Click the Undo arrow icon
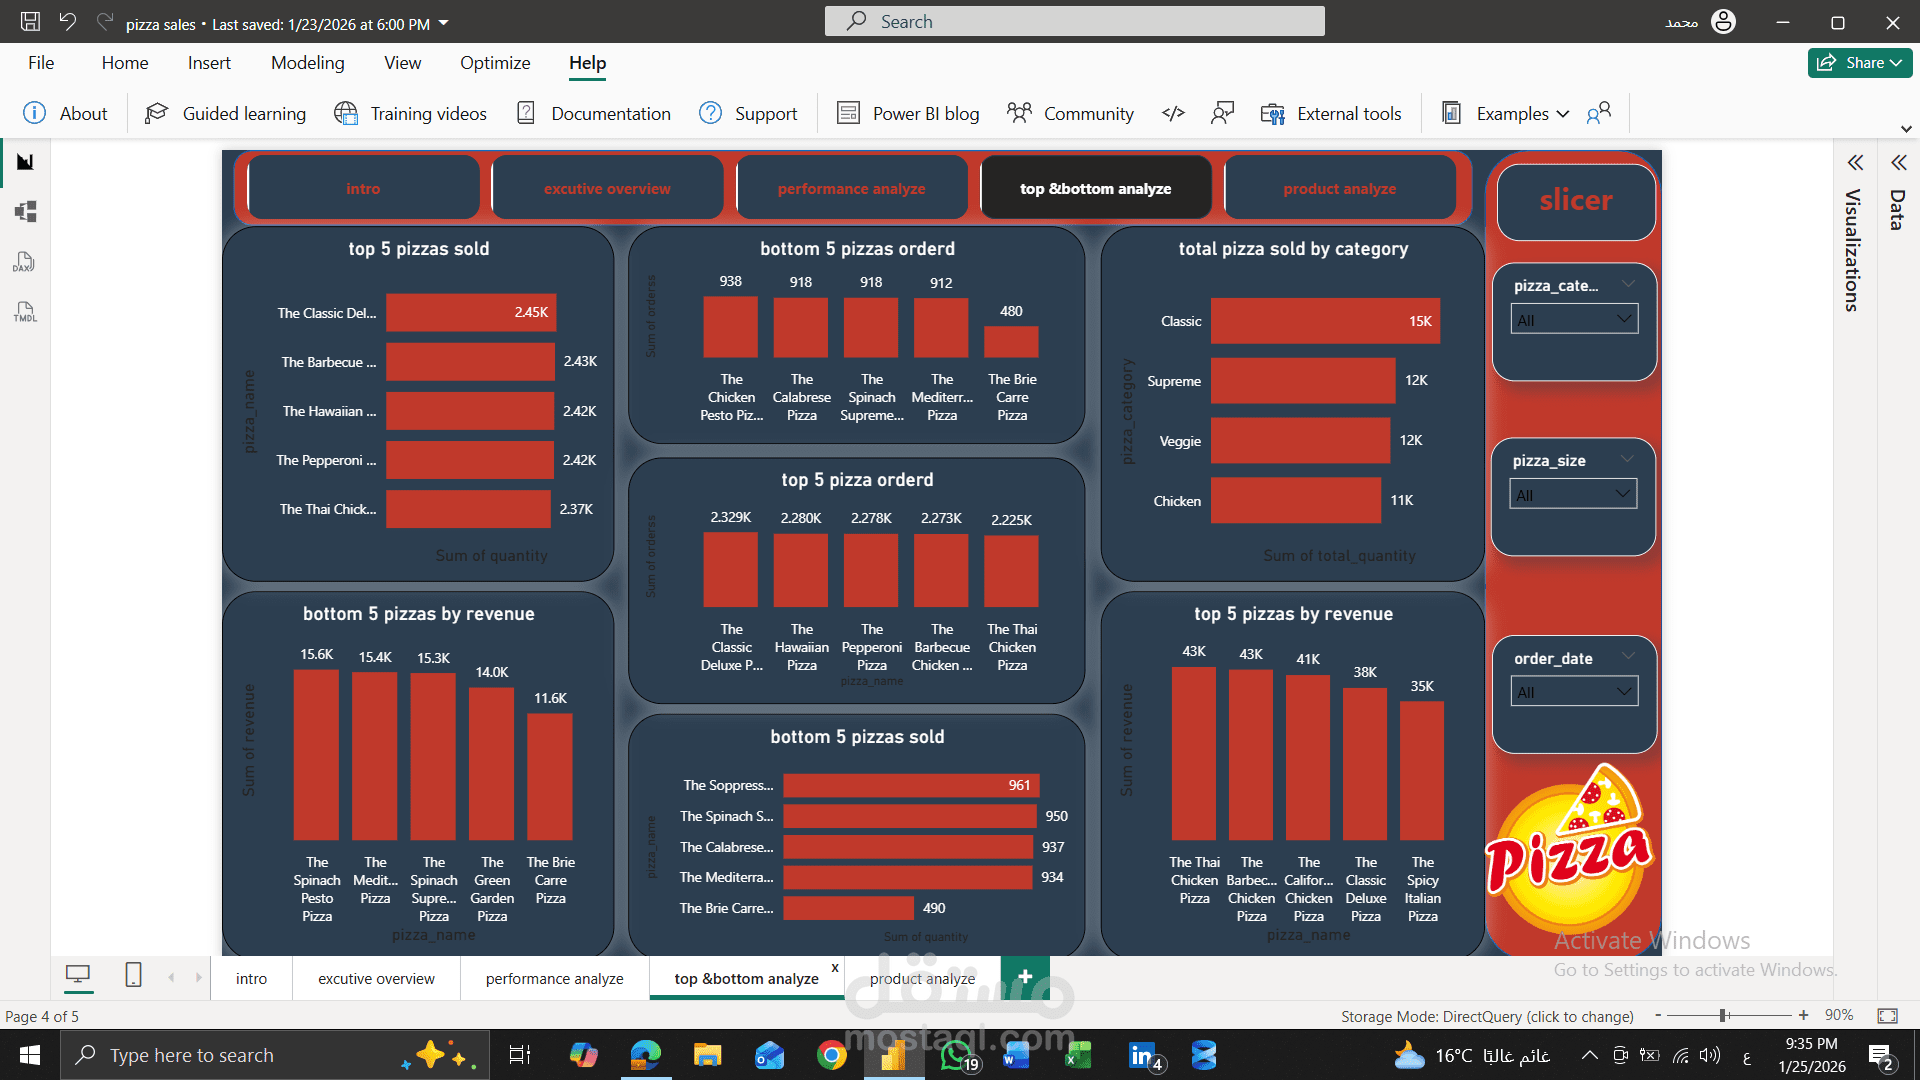 coord(67,22)
